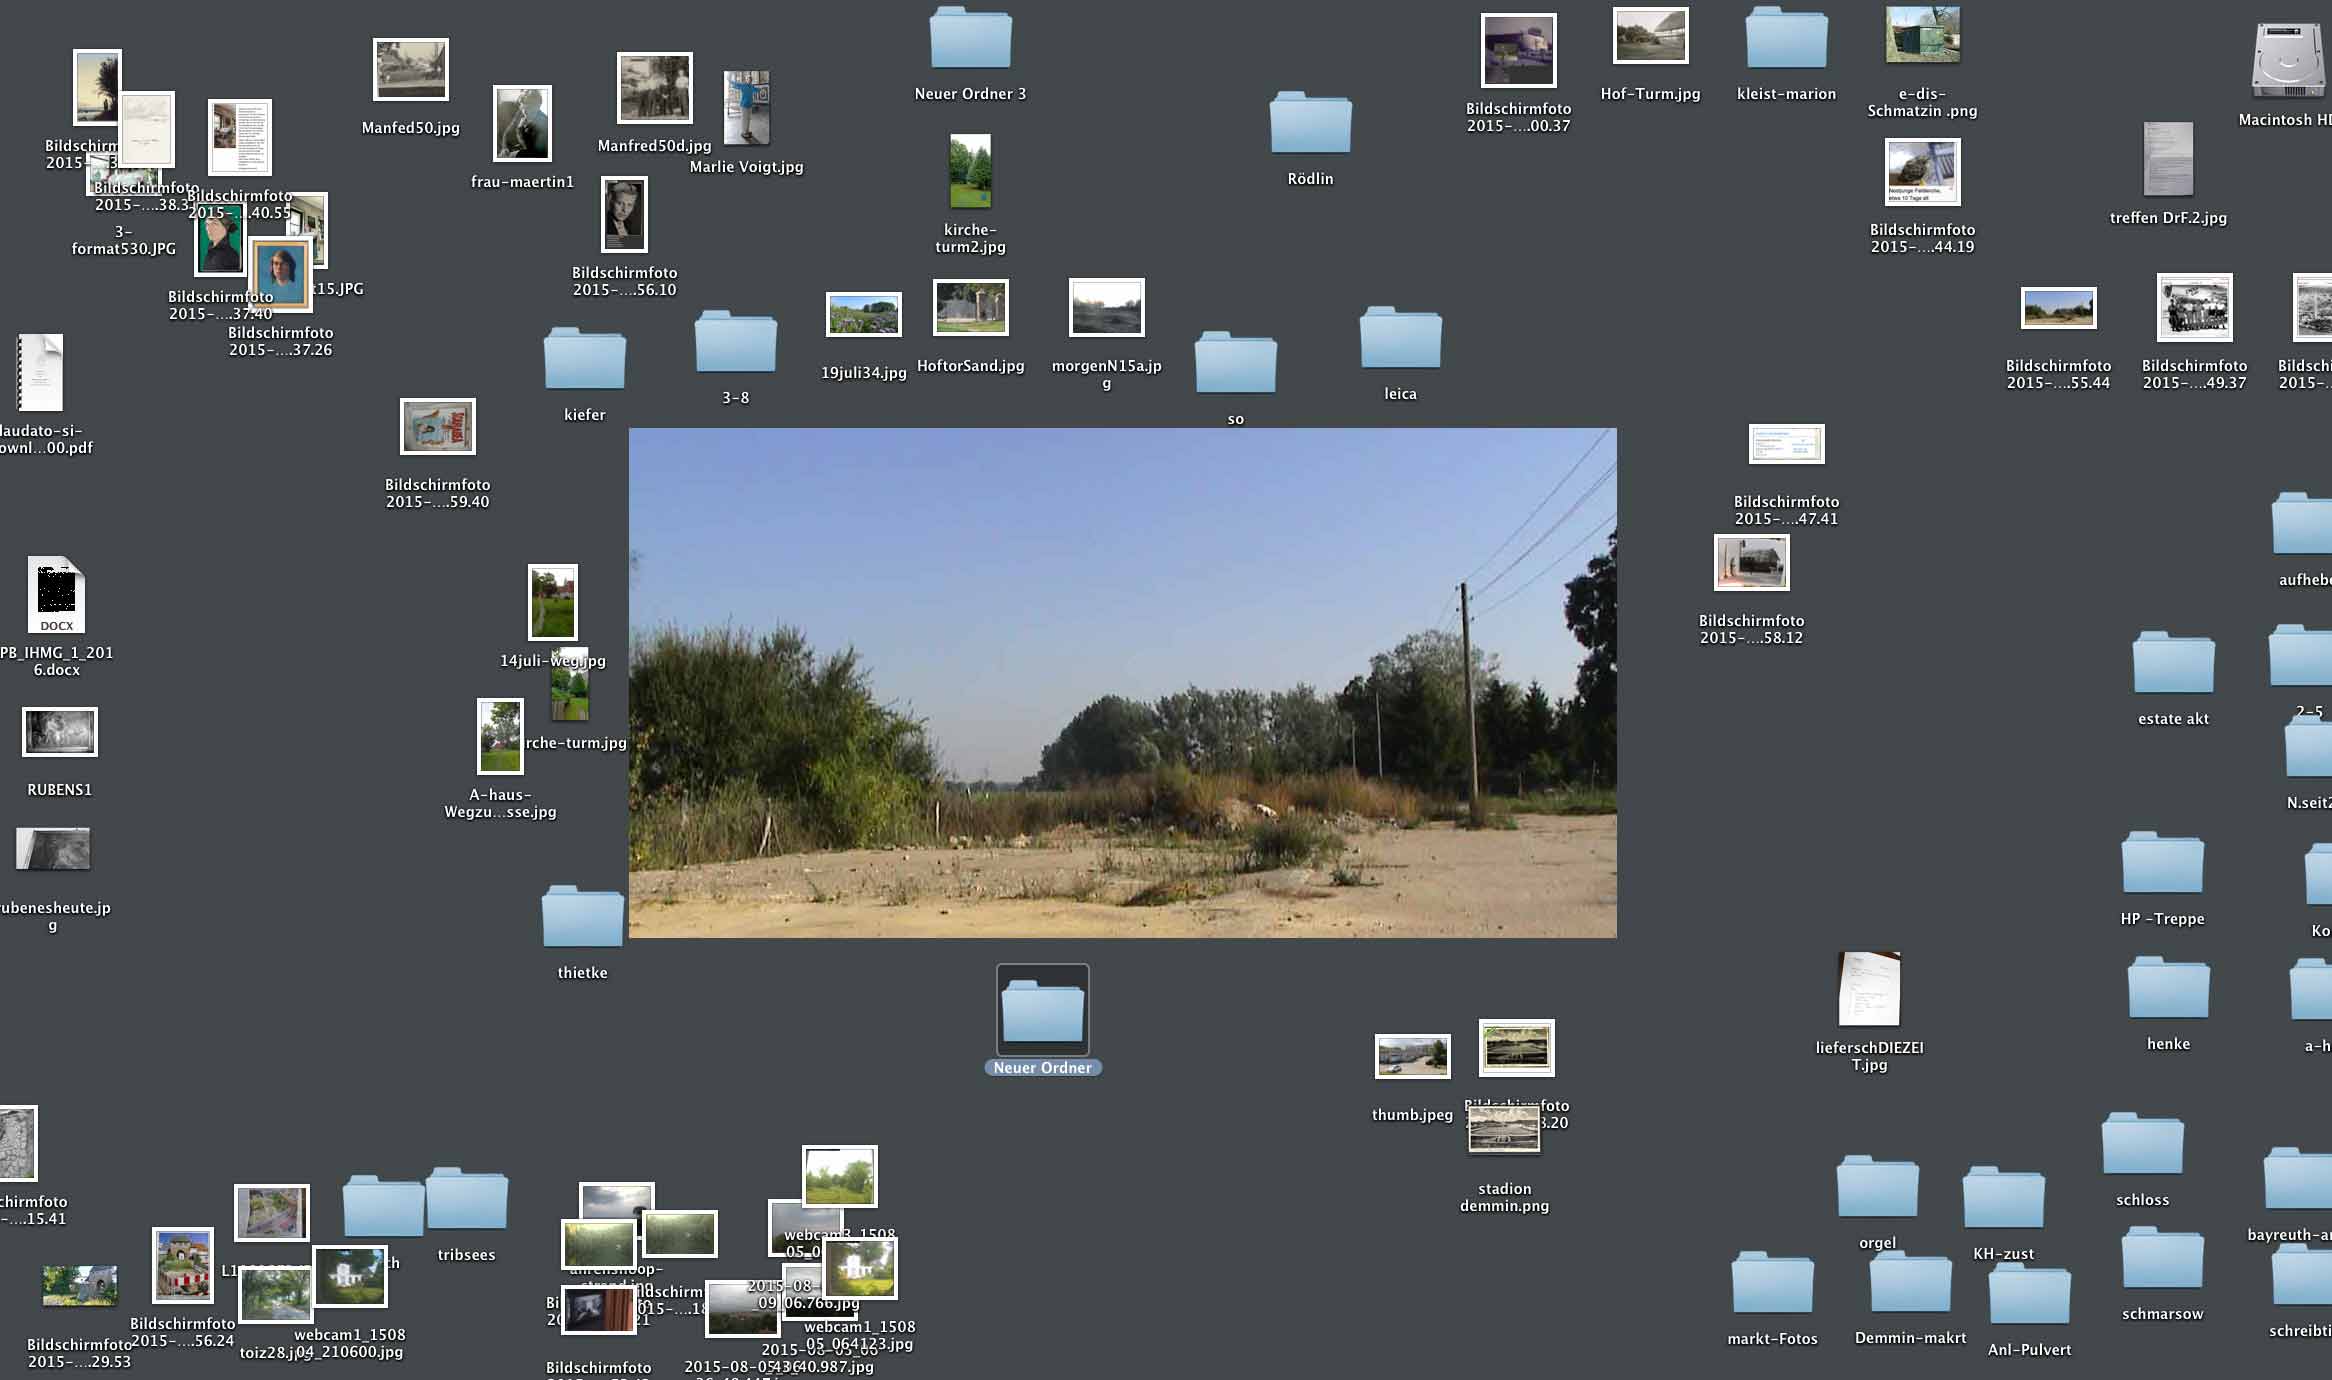Viewport: 2332px width, 1380px height.
Task: Click the thietke folder icon
Action: pyautogui.click(x=582, y=918)
